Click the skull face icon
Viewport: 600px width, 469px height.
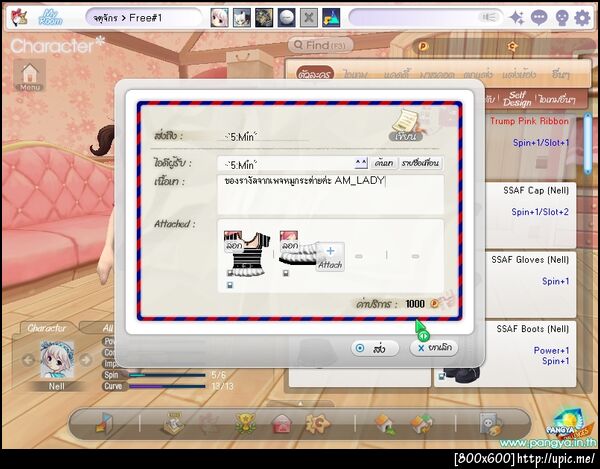coord(561,18)
